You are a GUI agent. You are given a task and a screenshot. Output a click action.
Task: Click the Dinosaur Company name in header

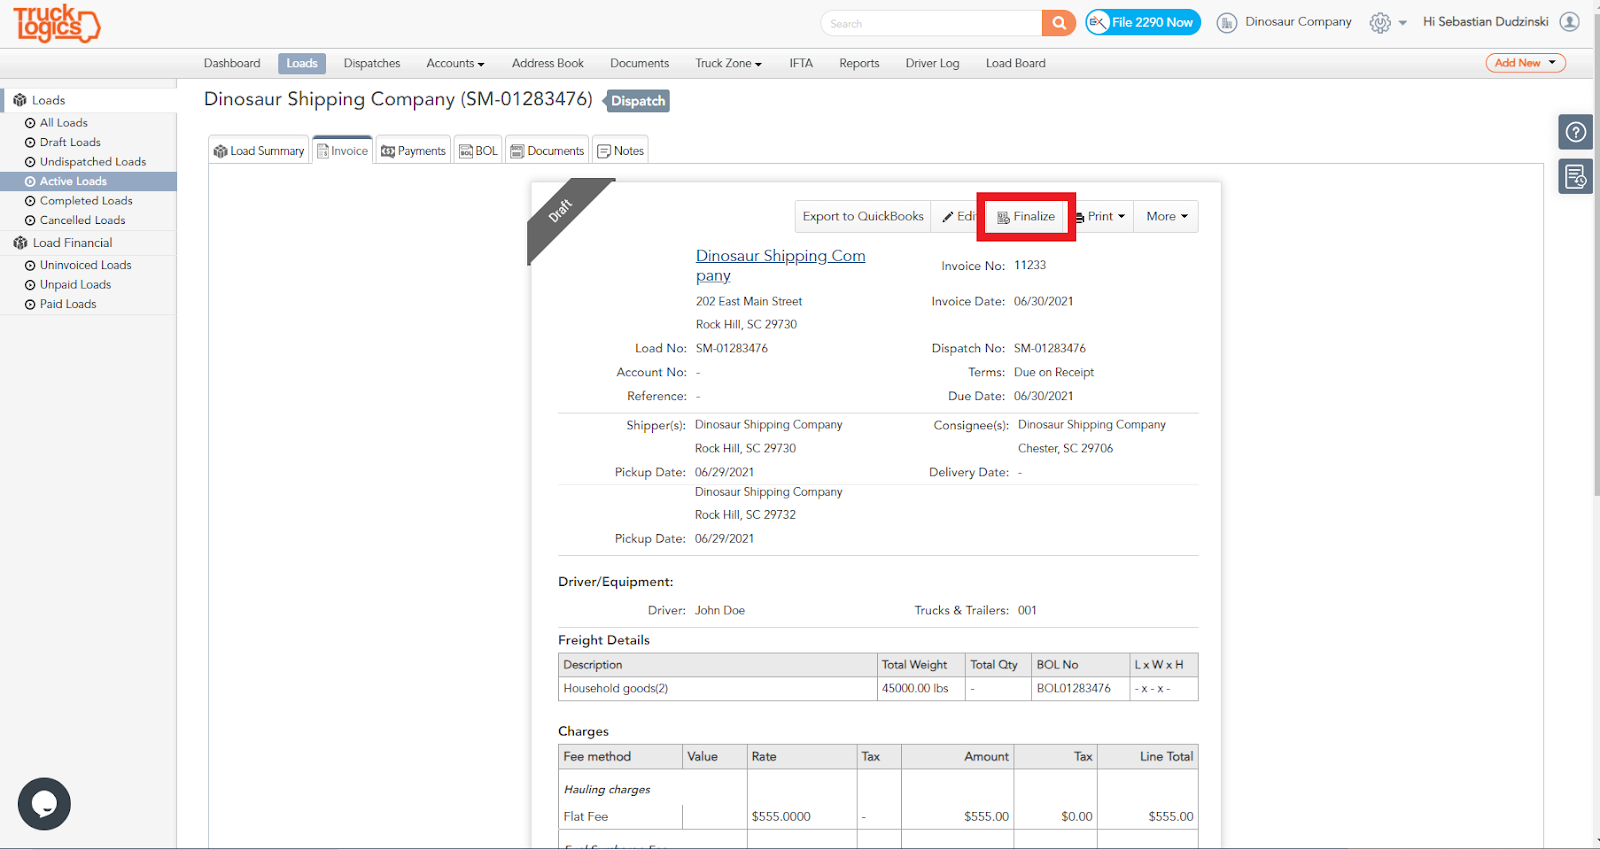click(1298, 22)
